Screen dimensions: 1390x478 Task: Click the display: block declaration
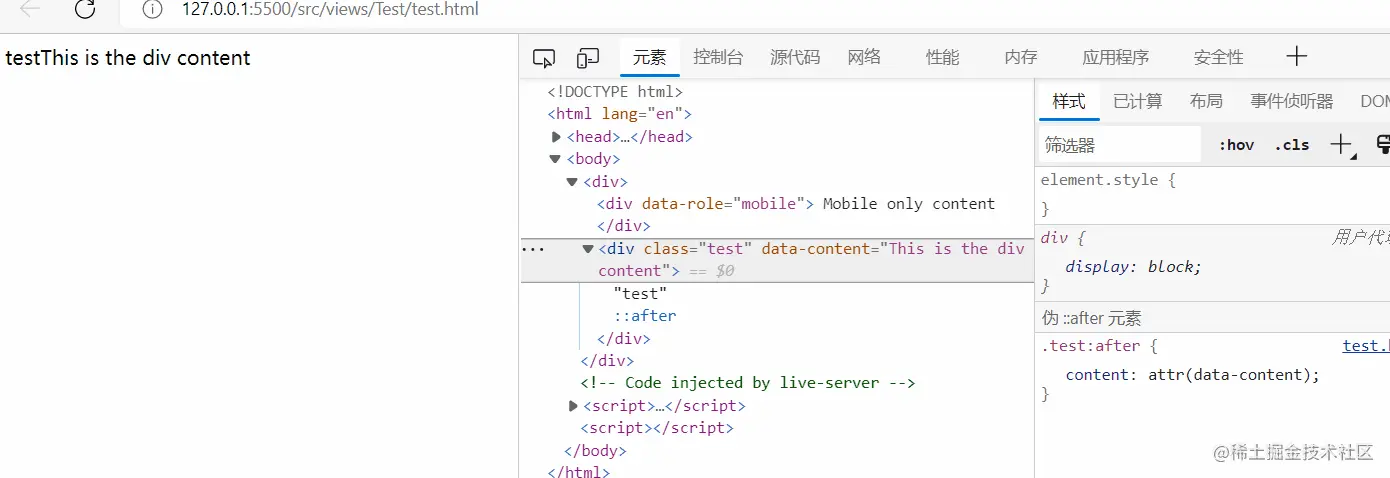click(1133, 267)
